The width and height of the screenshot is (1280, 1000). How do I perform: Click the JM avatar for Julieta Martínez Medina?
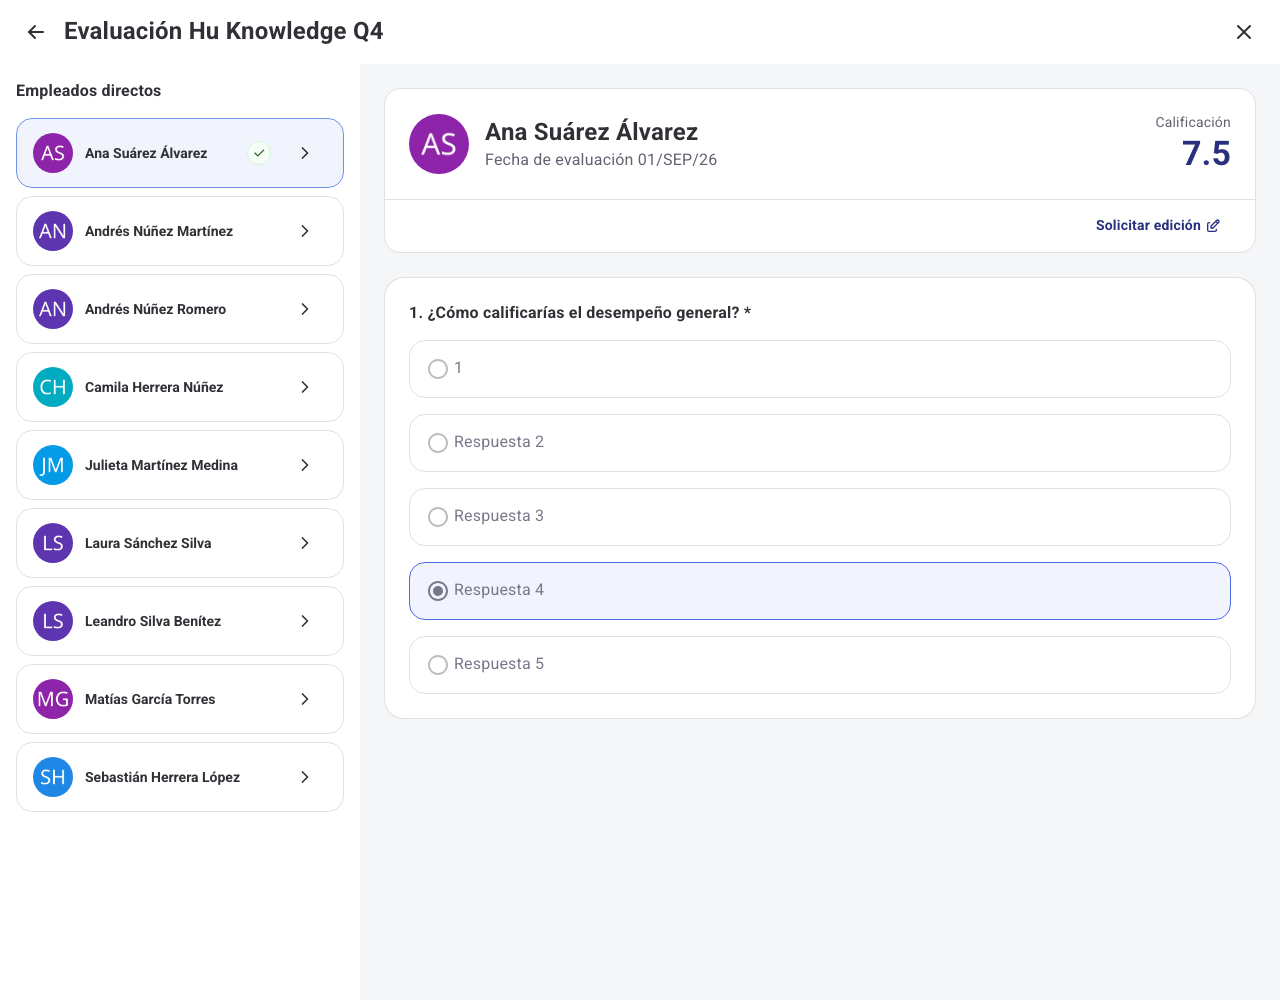coord(53,465)
